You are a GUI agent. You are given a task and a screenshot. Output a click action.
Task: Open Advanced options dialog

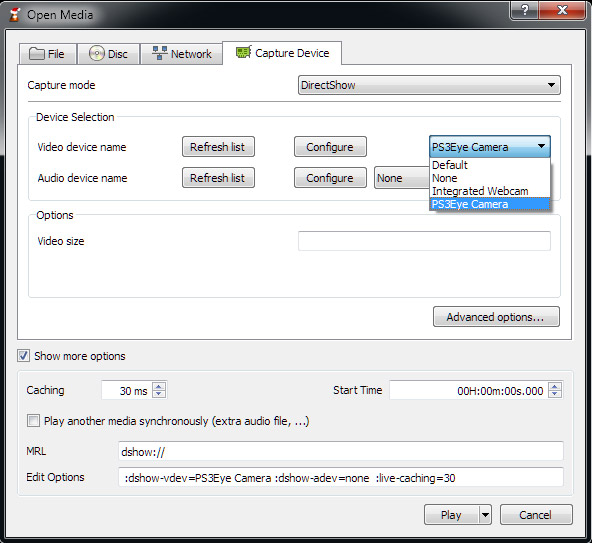click(x=496, y=316)
